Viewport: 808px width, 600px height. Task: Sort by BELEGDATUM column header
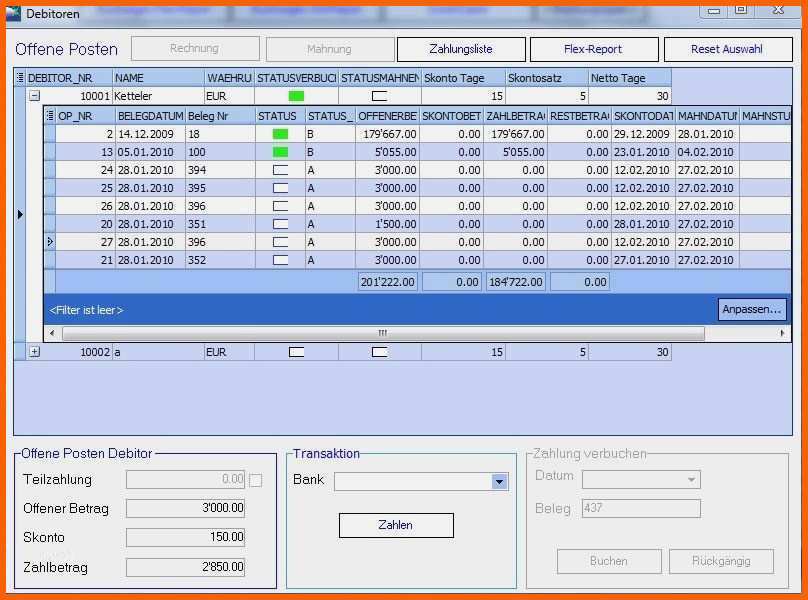150,116
